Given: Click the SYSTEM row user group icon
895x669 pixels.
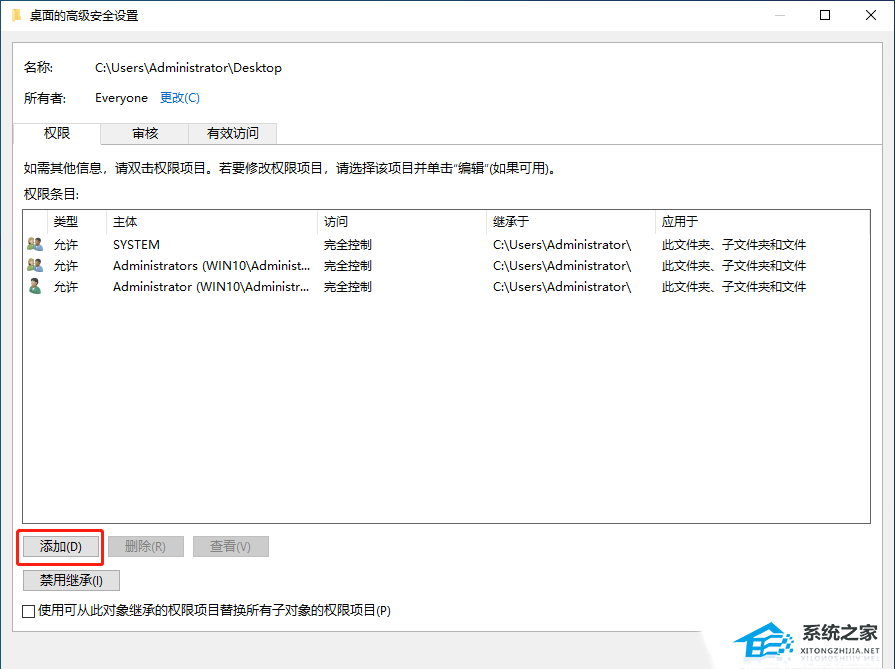Looking at the screenshot, I should 35,244.
